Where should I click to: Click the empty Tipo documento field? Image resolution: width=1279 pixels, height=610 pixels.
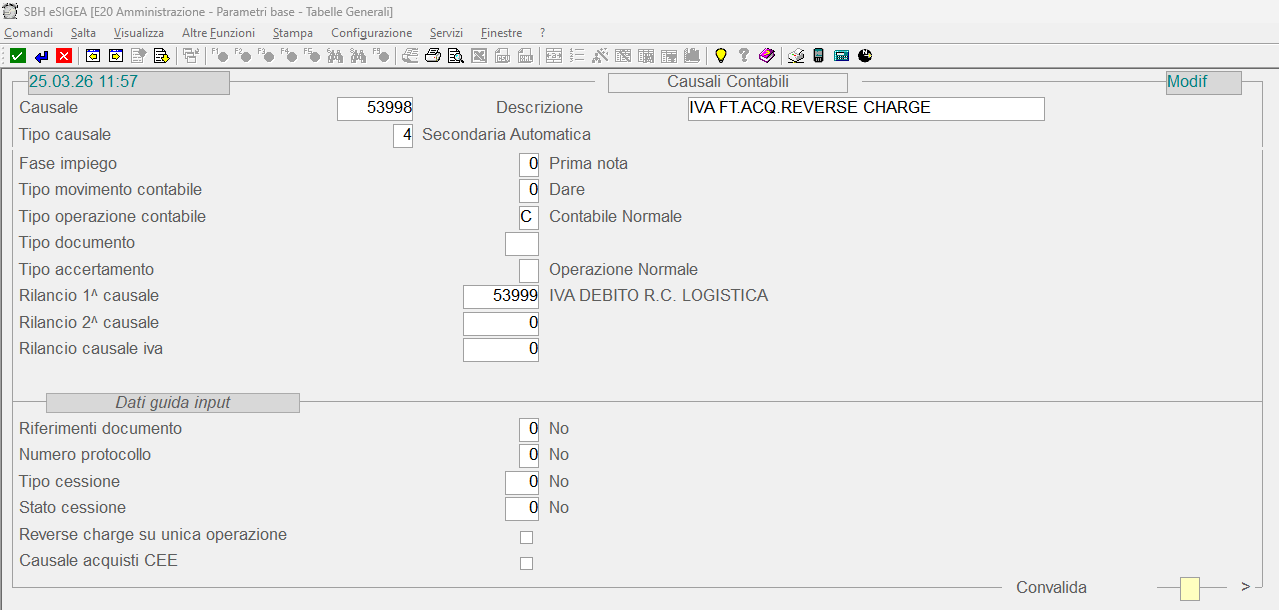pos(522,243)
